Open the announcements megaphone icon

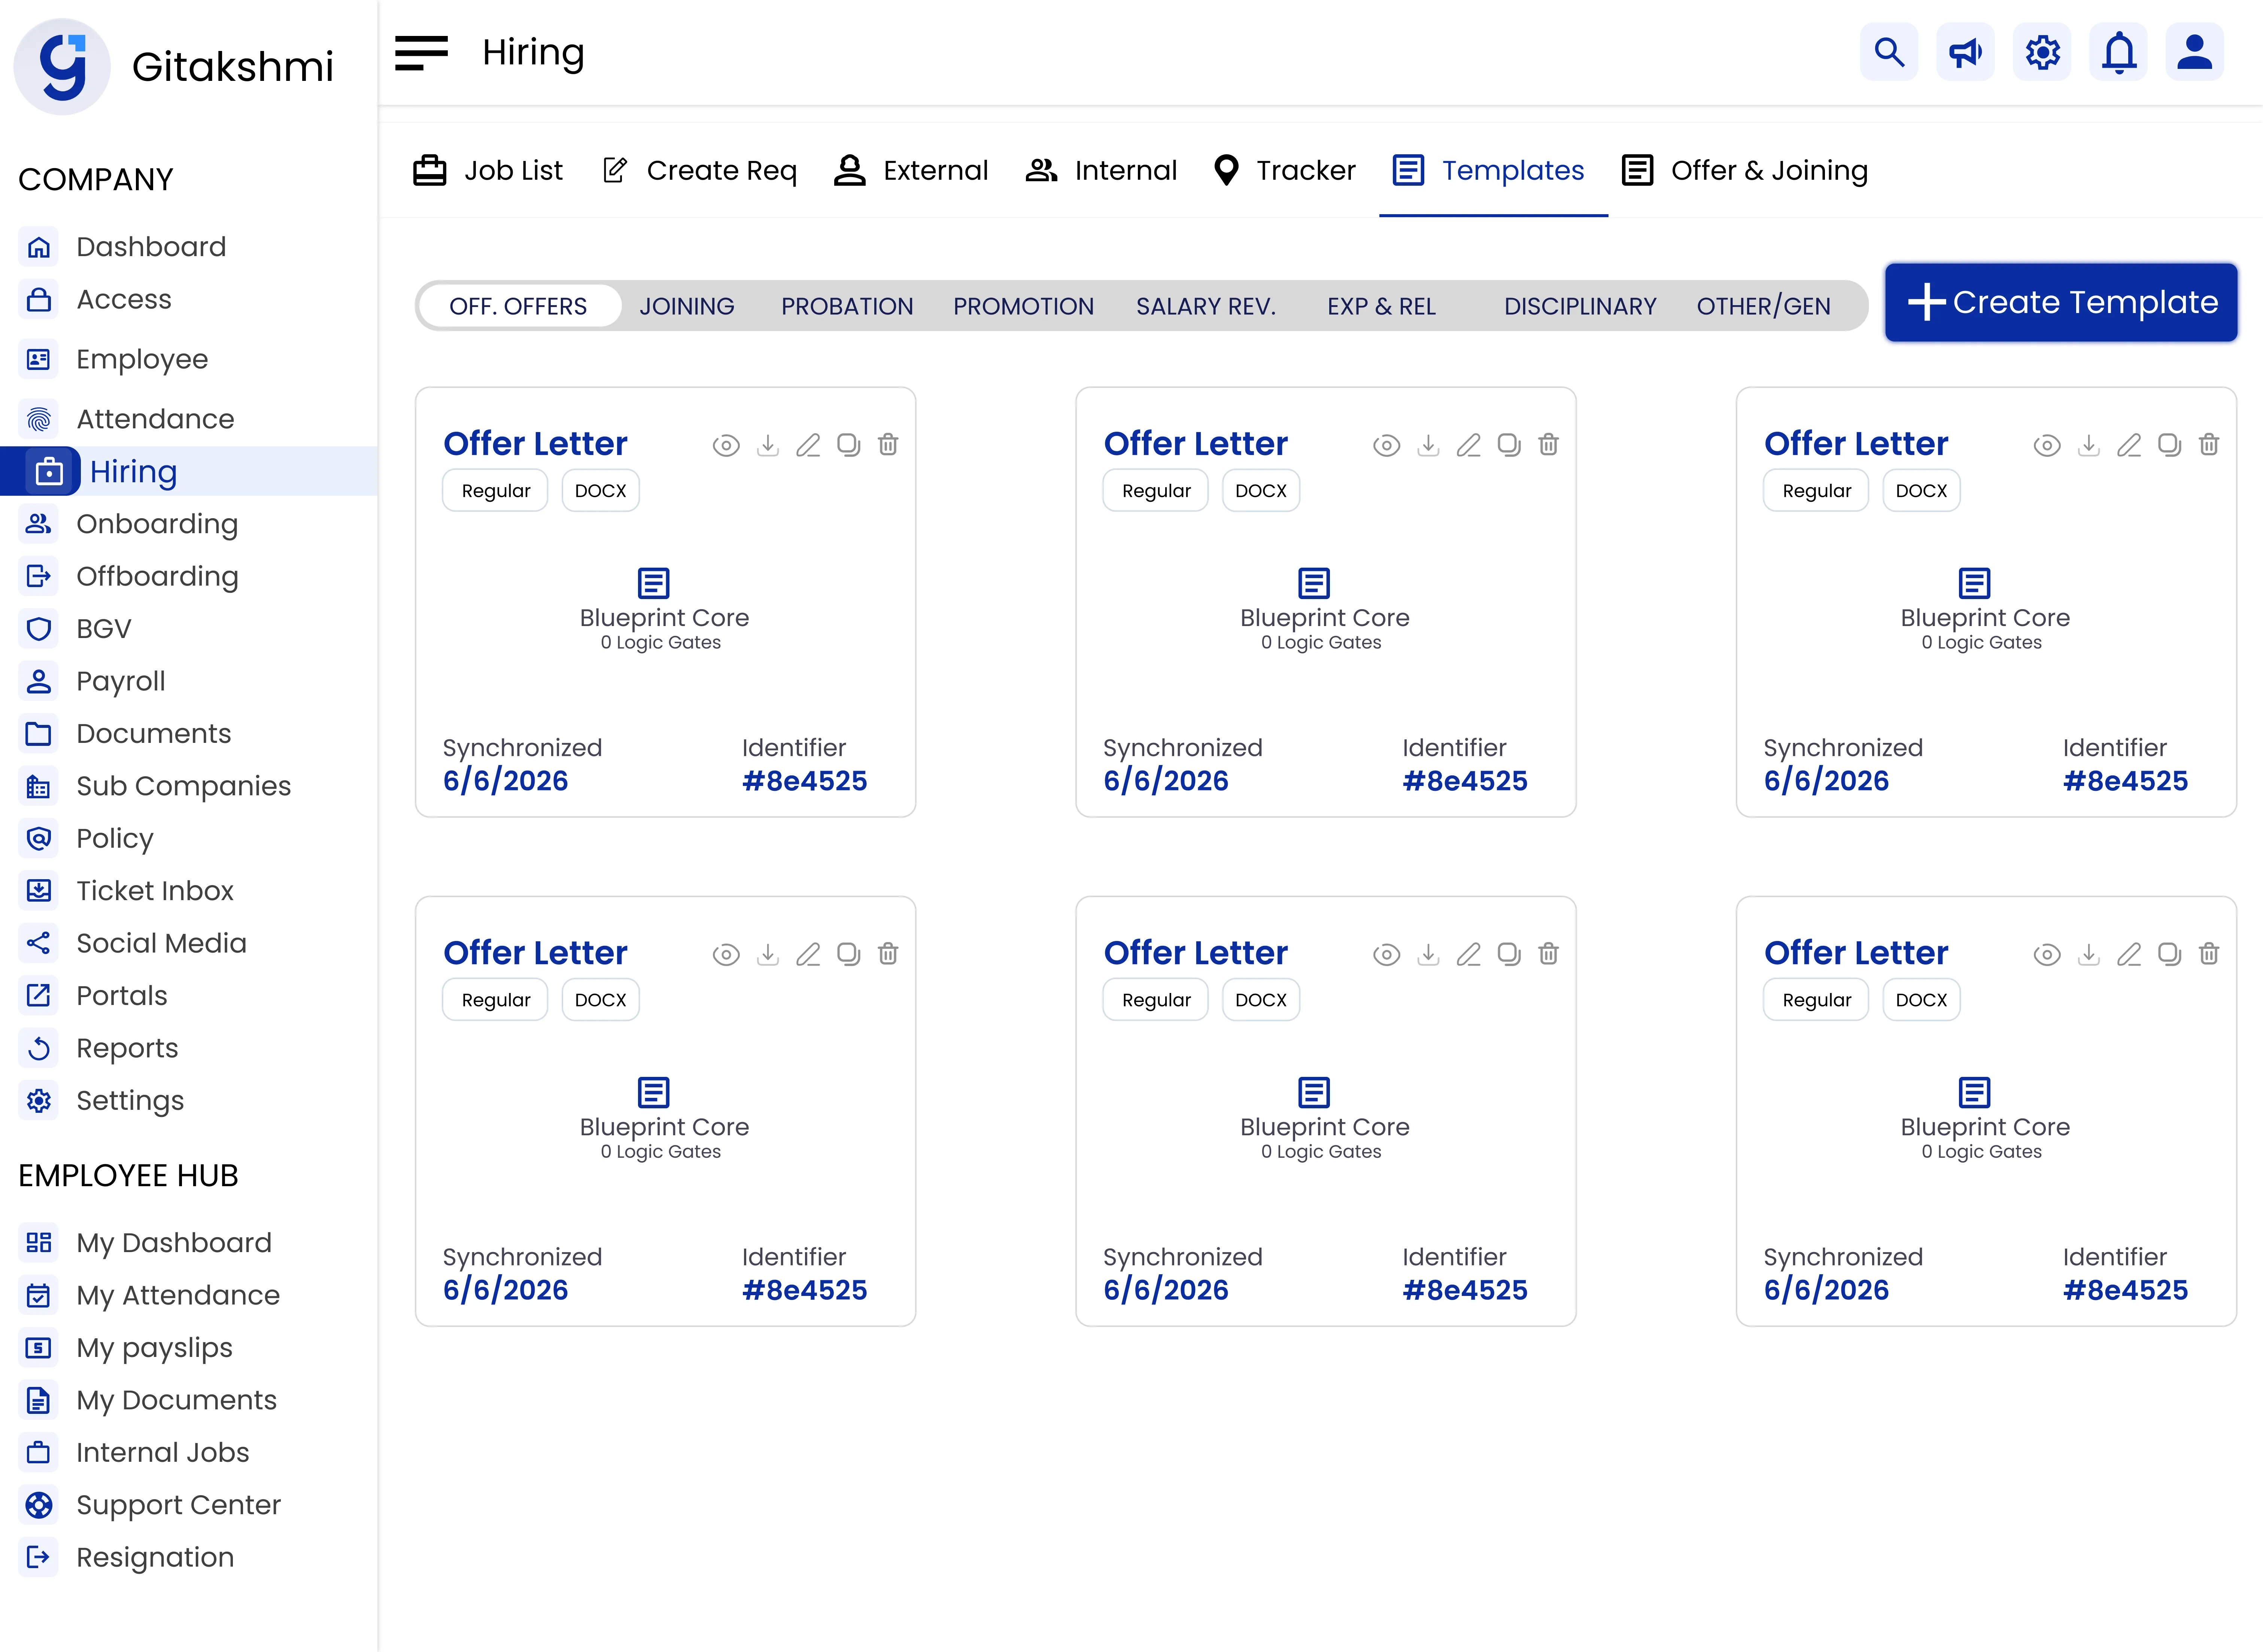pos(1965,52)
